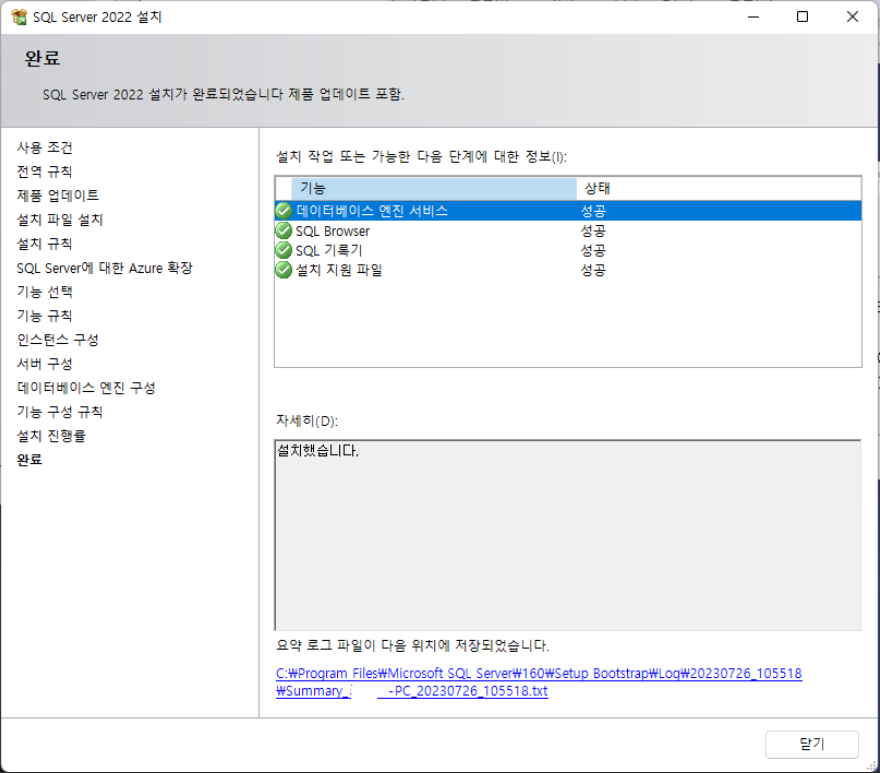Select the 설치 지원 파일 row
Viewport: 880px width, 773px height.
(x=568, y=270)
